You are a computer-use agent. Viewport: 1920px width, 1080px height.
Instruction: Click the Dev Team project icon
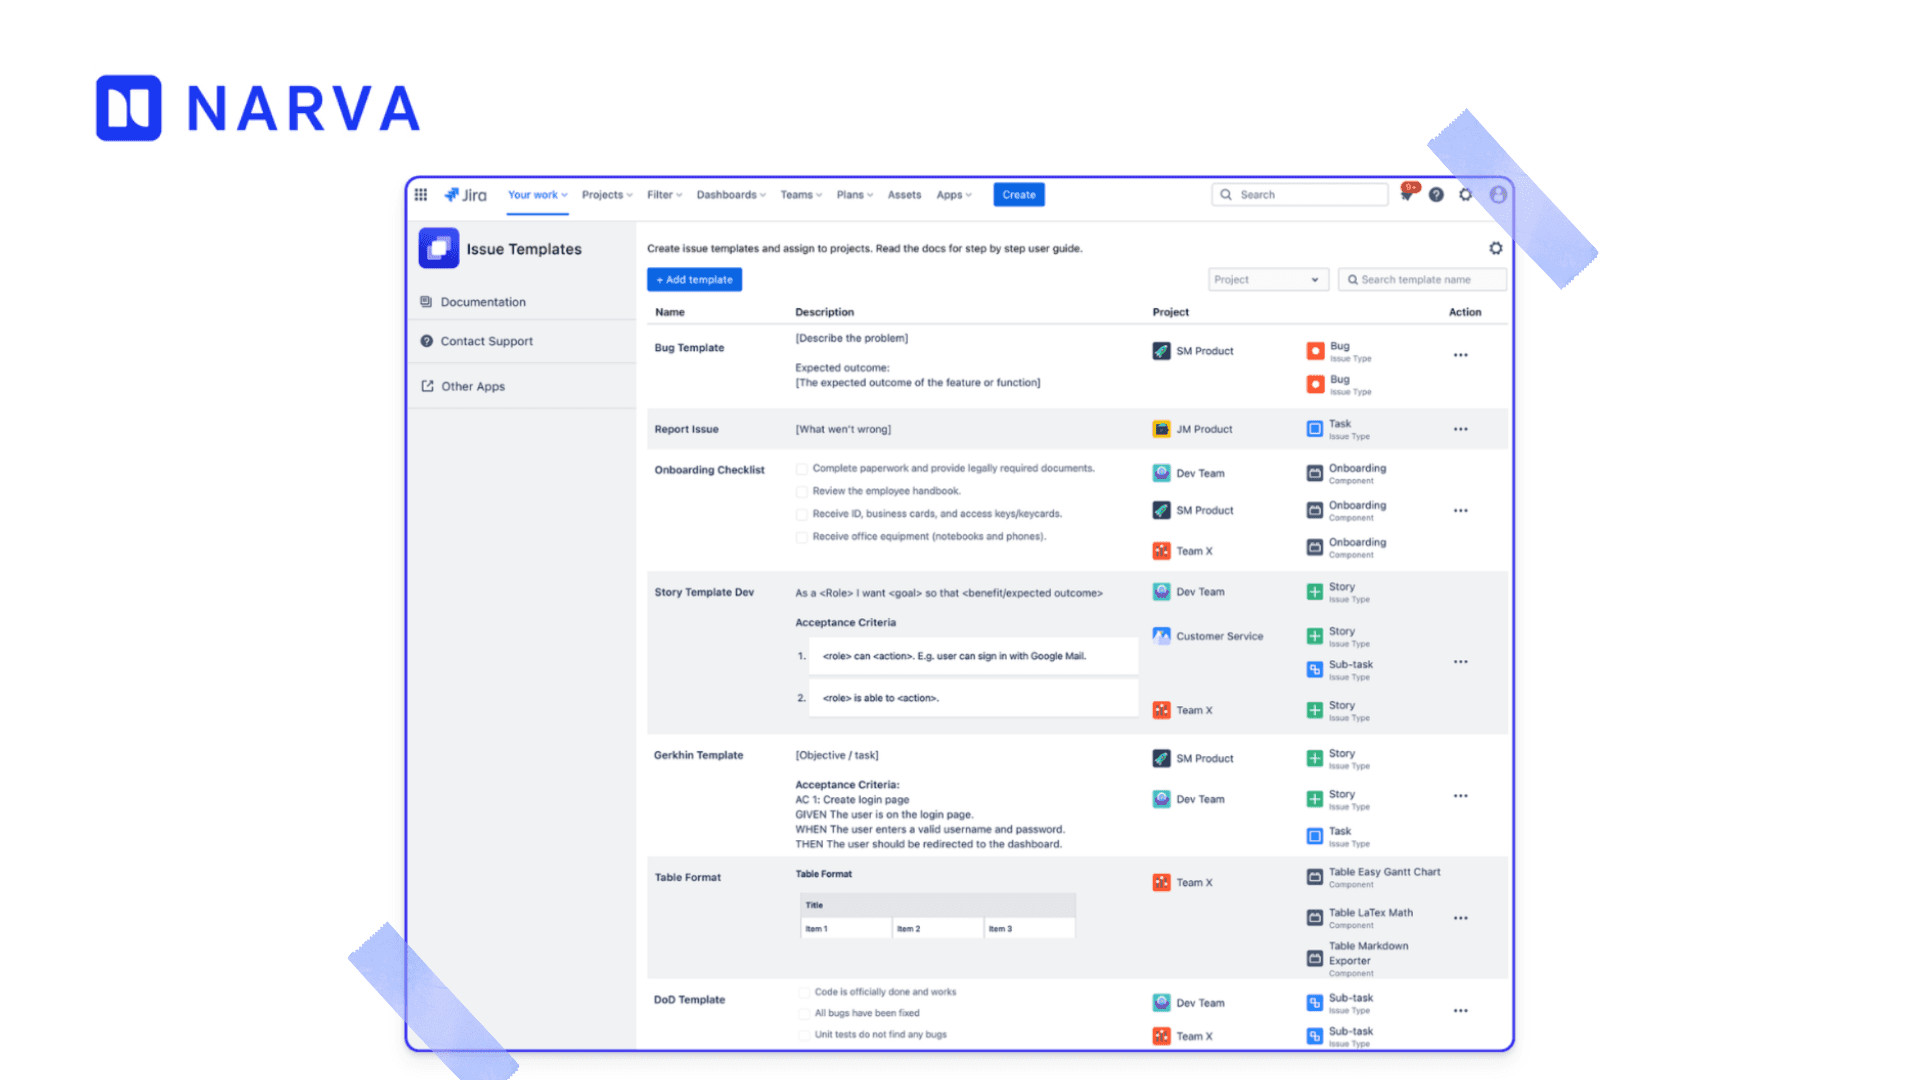[1161, 472]
